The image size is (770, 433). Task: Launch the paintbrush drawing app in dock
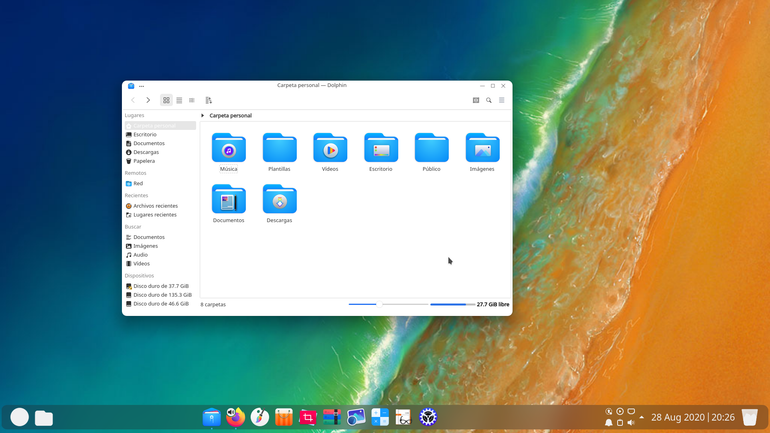click(x=260, y=417)
